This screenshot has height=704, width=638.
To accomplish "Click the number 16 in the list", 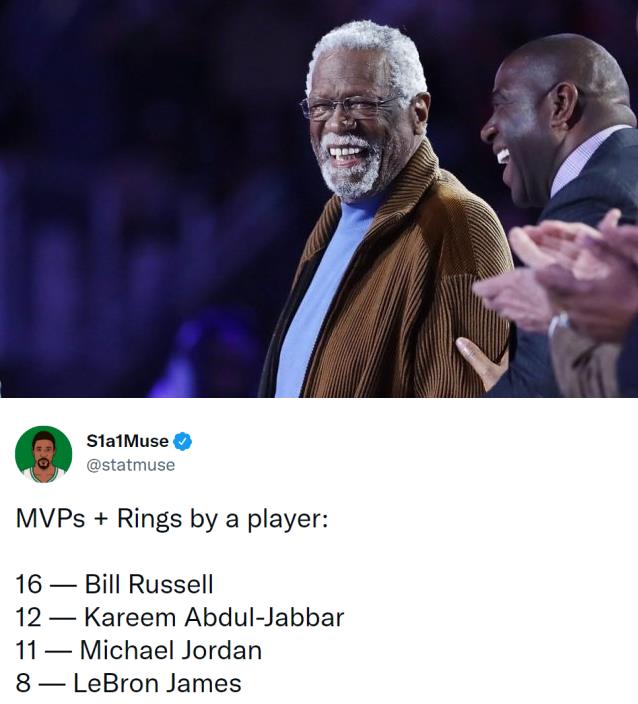I will point(29,584).
